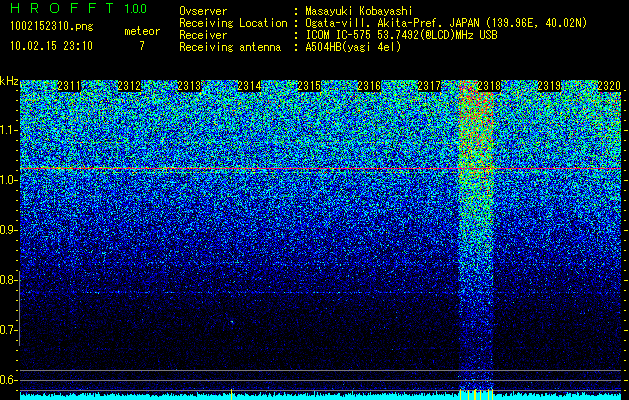This screenshot has width=629, height=400.
Task: Click the 'meteor' label
Action: pos(142,31)
